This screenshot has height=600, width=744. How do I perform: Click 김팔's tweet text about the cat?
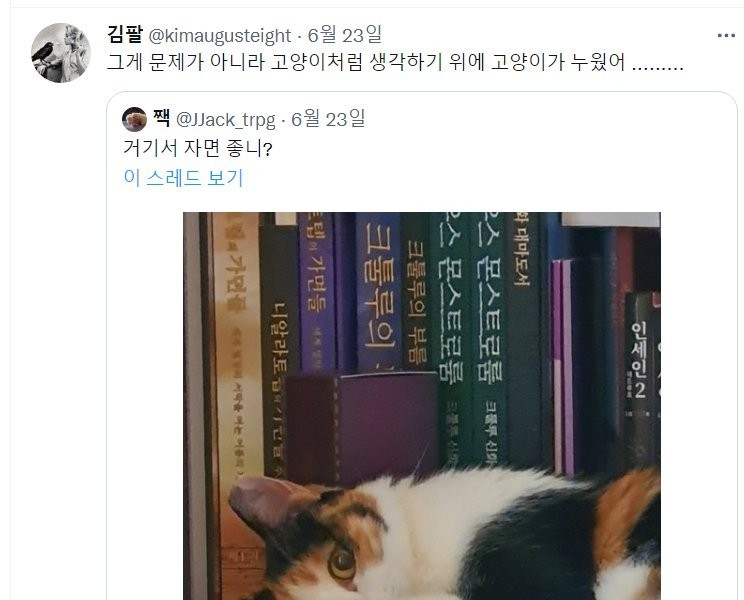coord(395,62)
